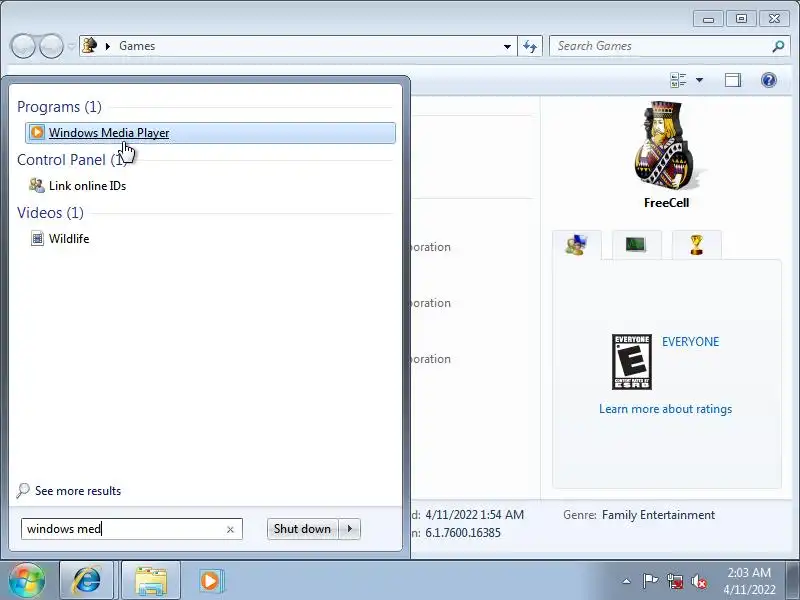Click the version 6.1.7600.16385 value

(x=463, y=533)
